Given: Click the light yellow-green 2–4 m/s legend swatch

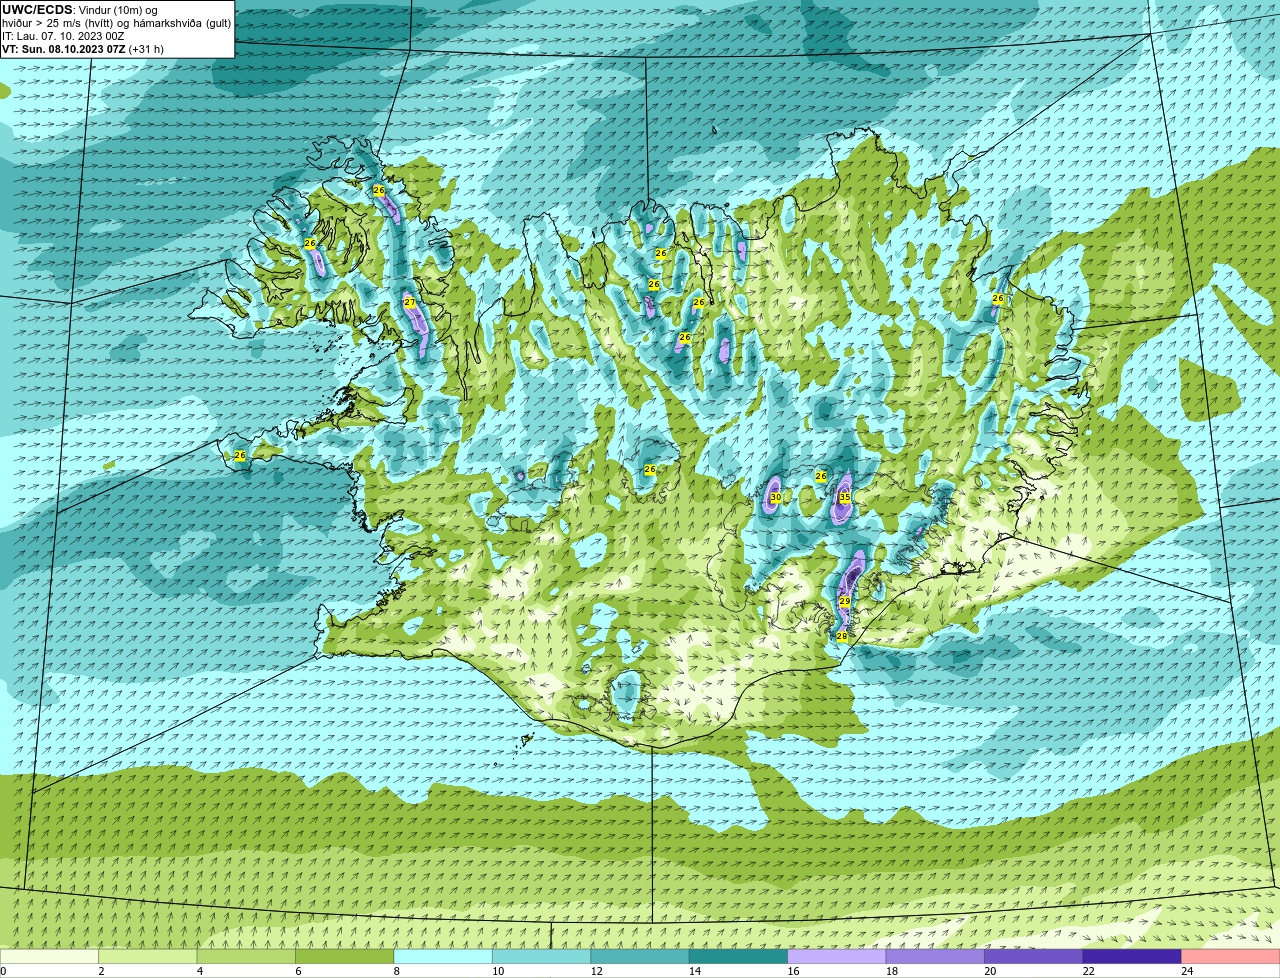Looking at the screenshot, I should (x=149, y=957).
